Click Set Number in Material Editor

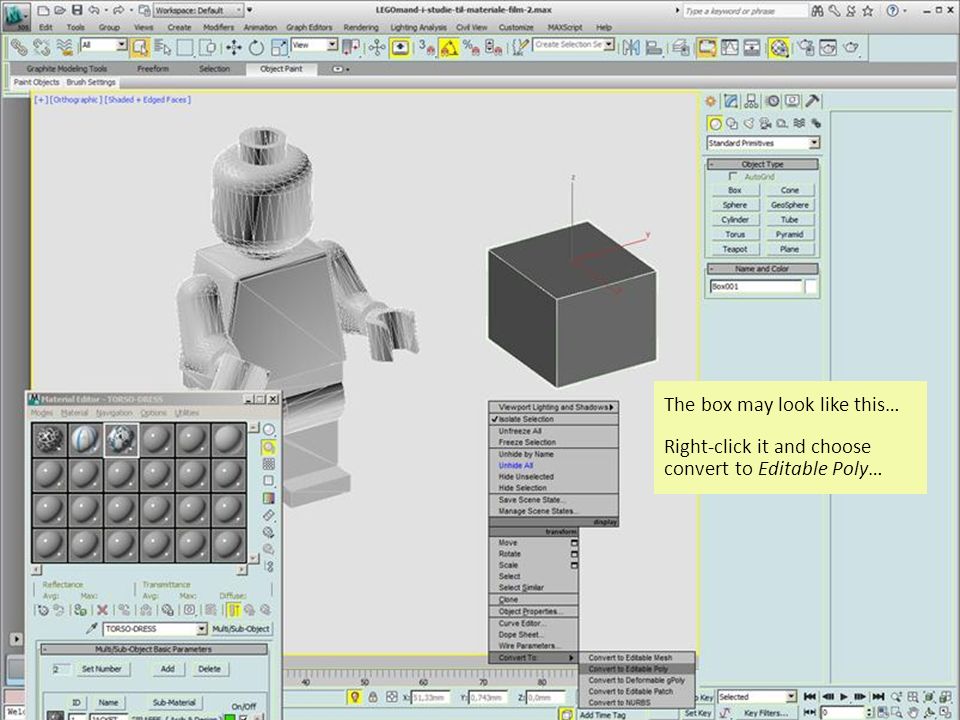102,669
